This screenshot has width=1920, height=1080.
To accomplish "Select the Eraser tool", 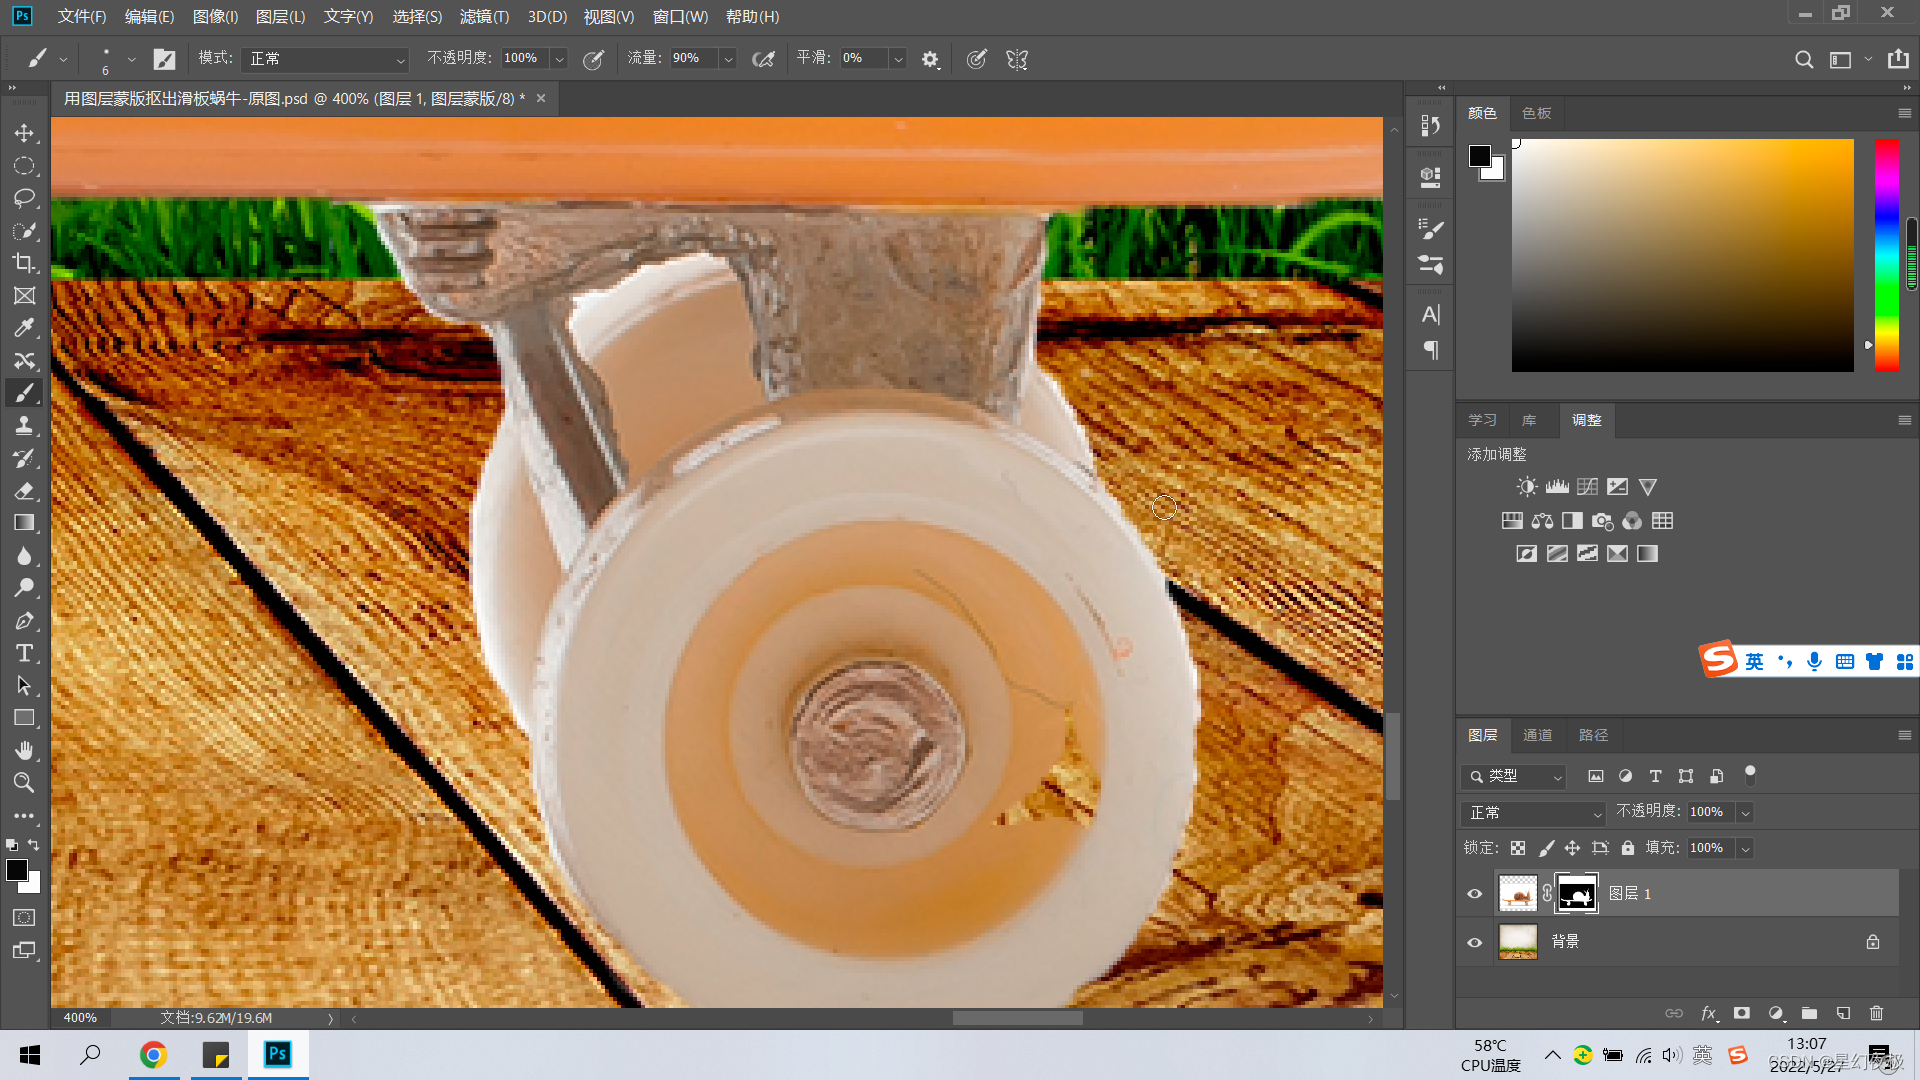I will click(x=24, y=490).
